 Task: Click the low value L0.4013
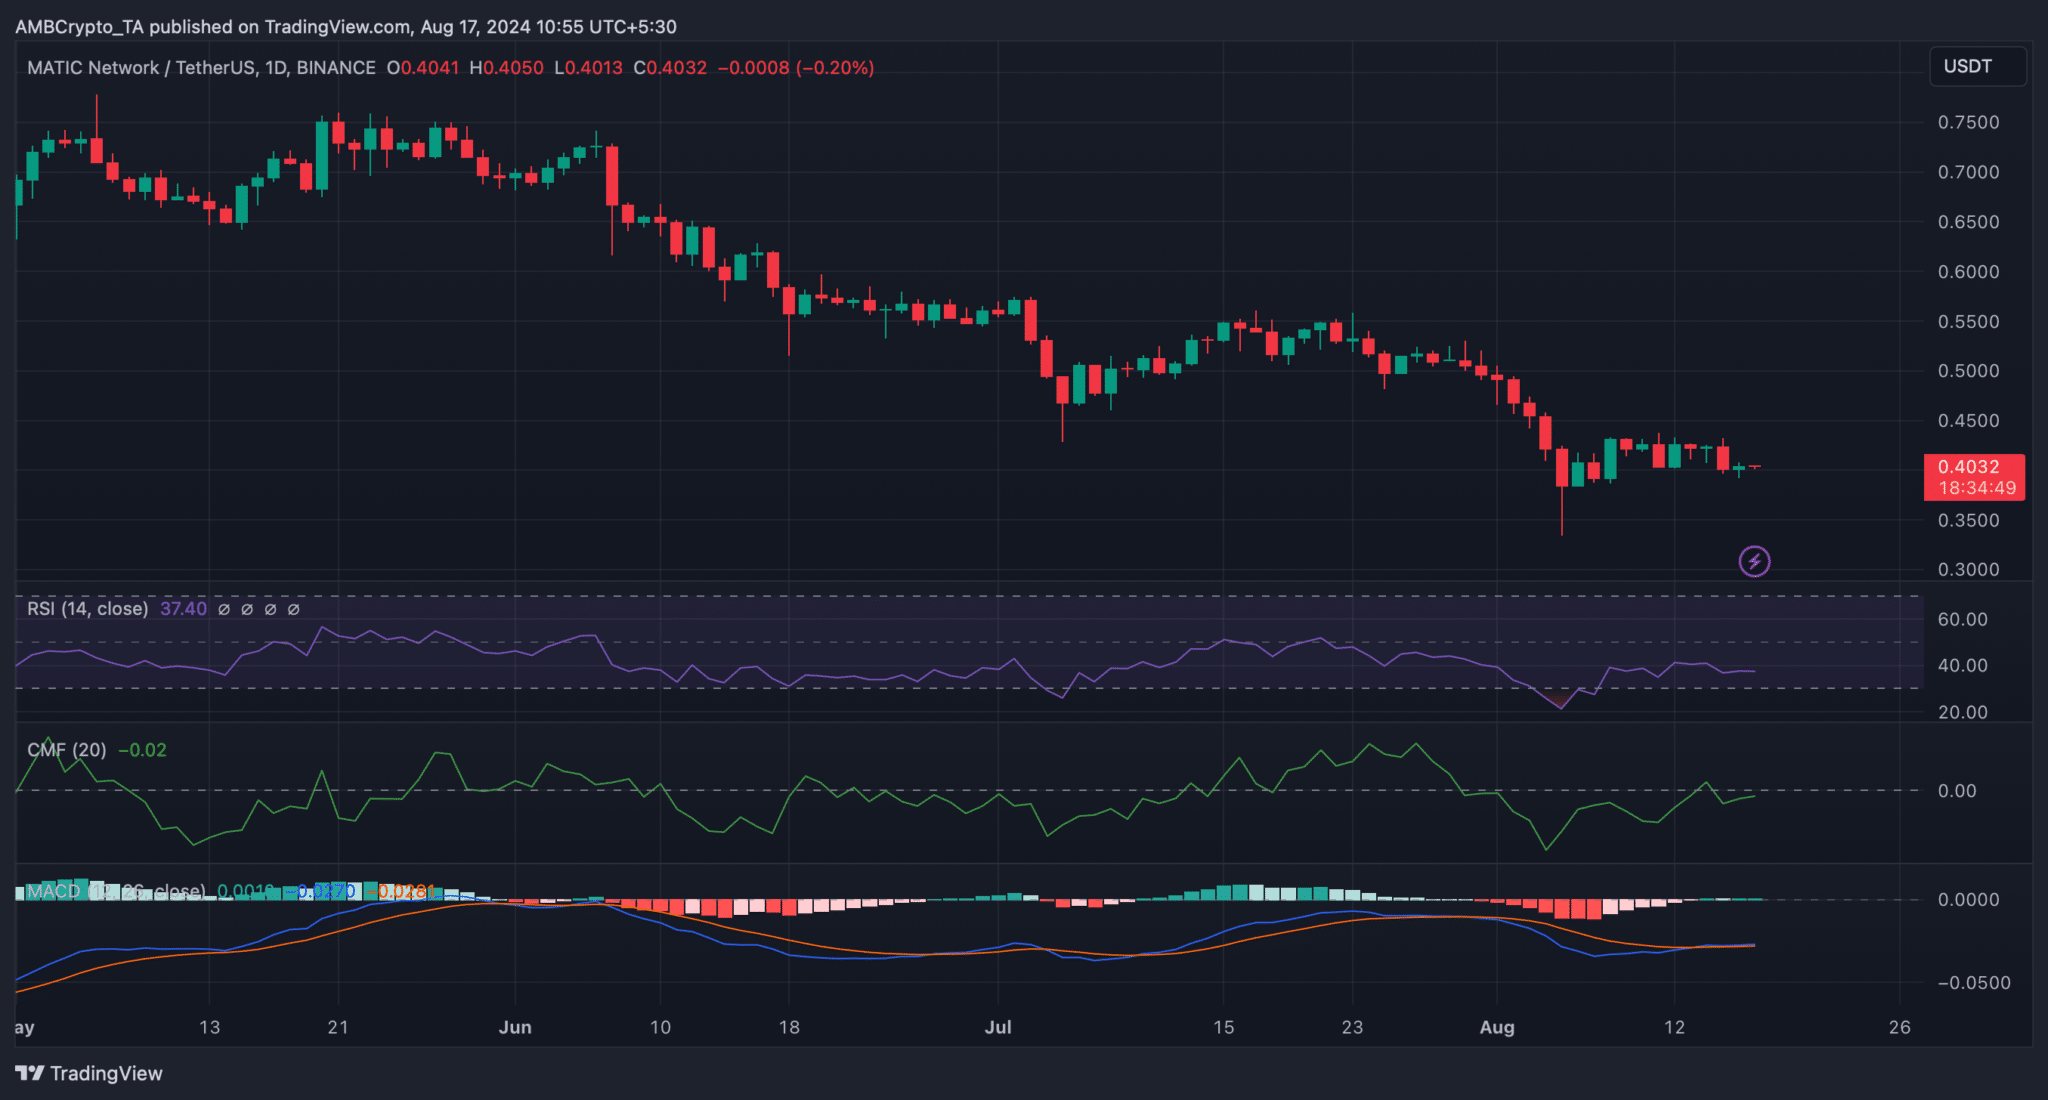(x=588, y=67)
